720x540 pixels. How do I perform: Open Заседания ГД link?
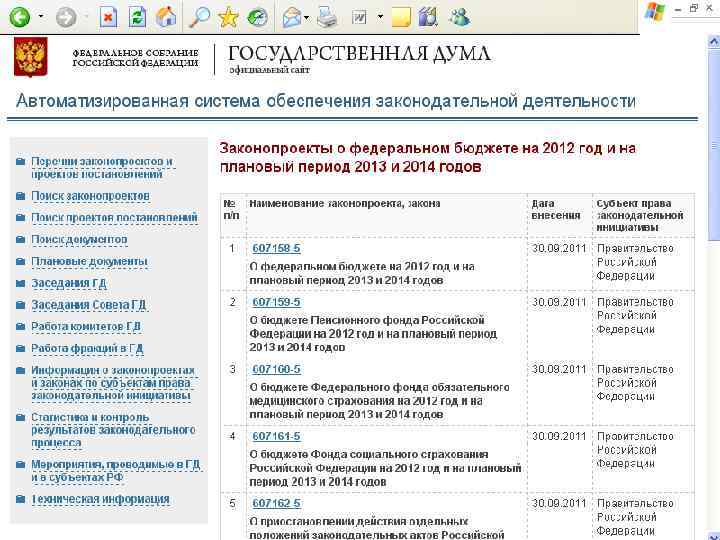click(x=69, y=283)
